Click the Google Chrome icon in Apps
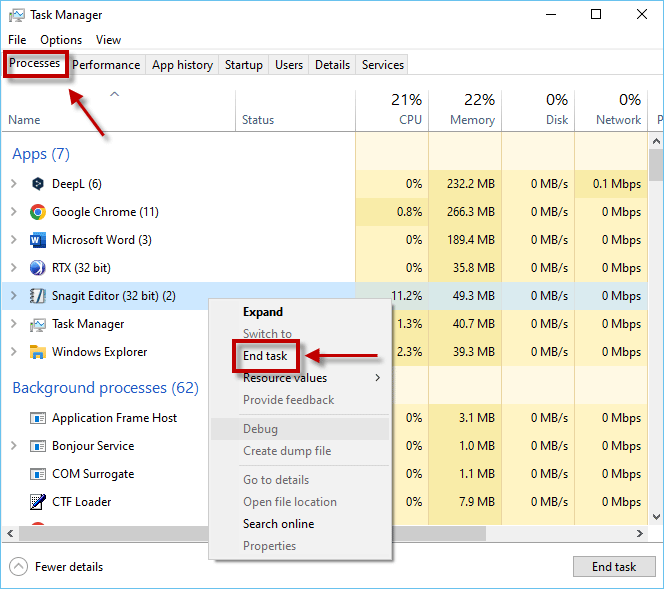The image size is (664, 589). (38, 212)
